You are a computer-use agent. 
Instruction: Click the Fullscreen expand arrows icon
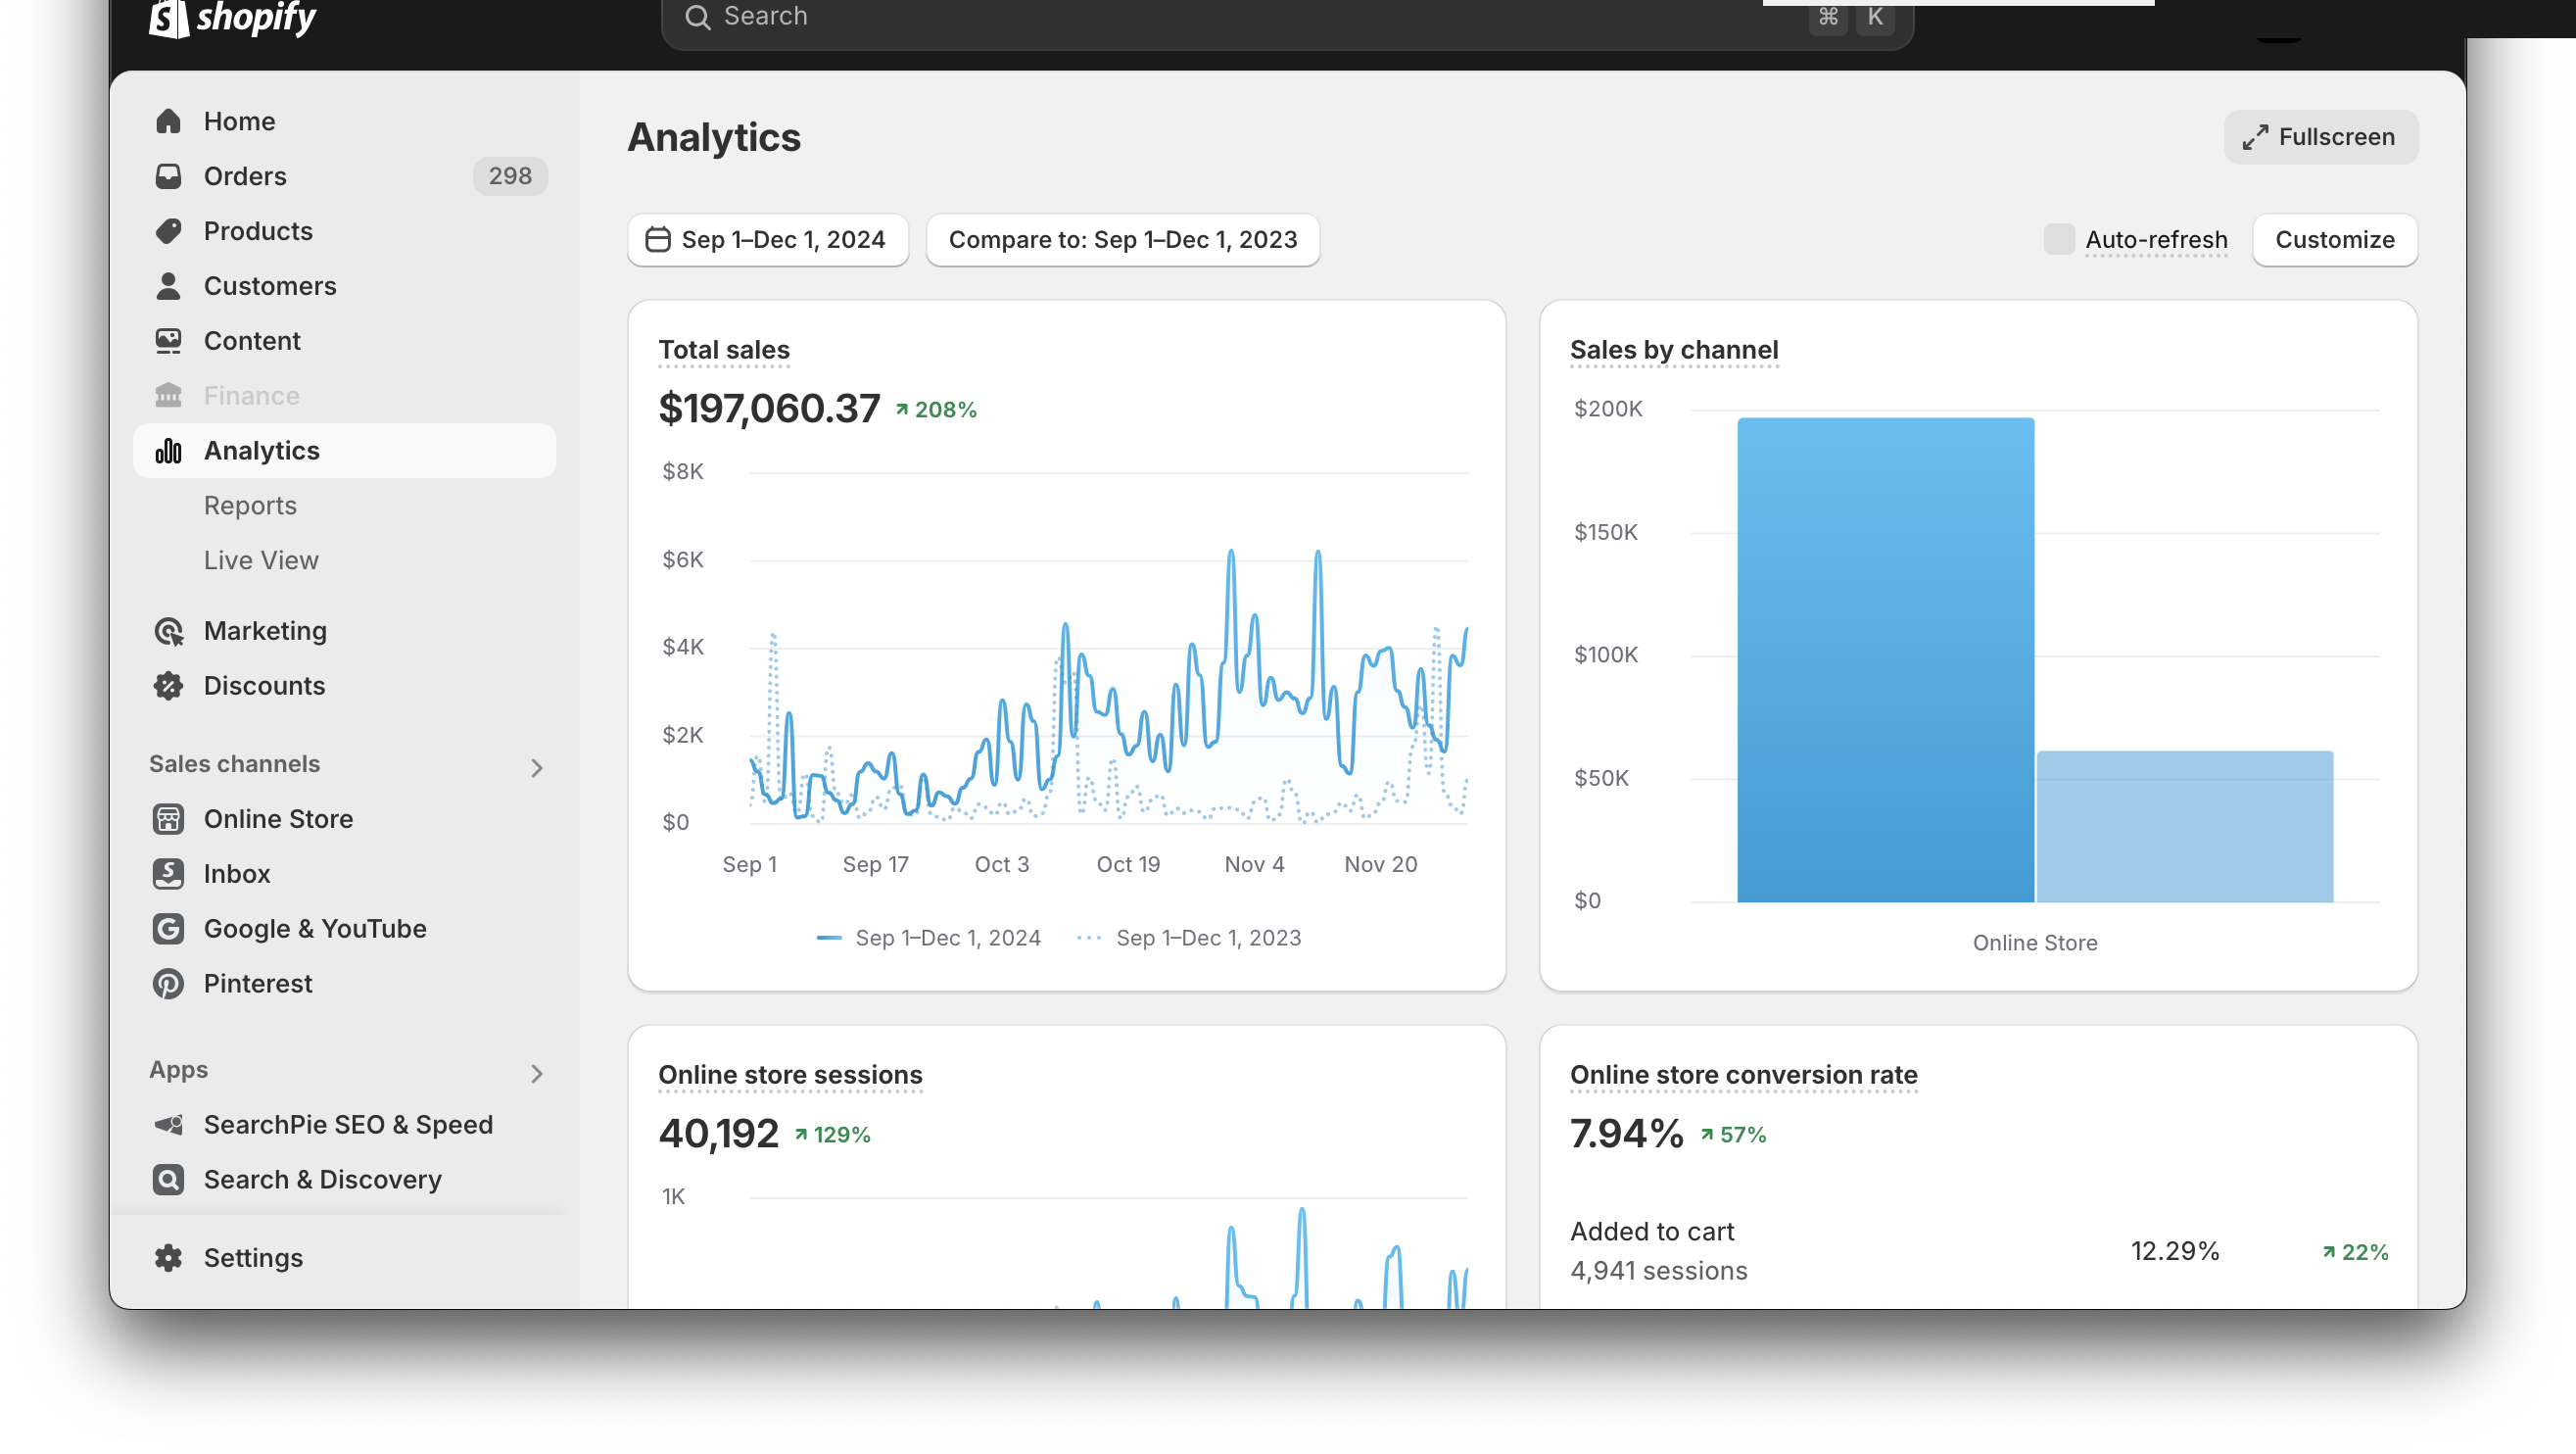[x=2254, y=138]
